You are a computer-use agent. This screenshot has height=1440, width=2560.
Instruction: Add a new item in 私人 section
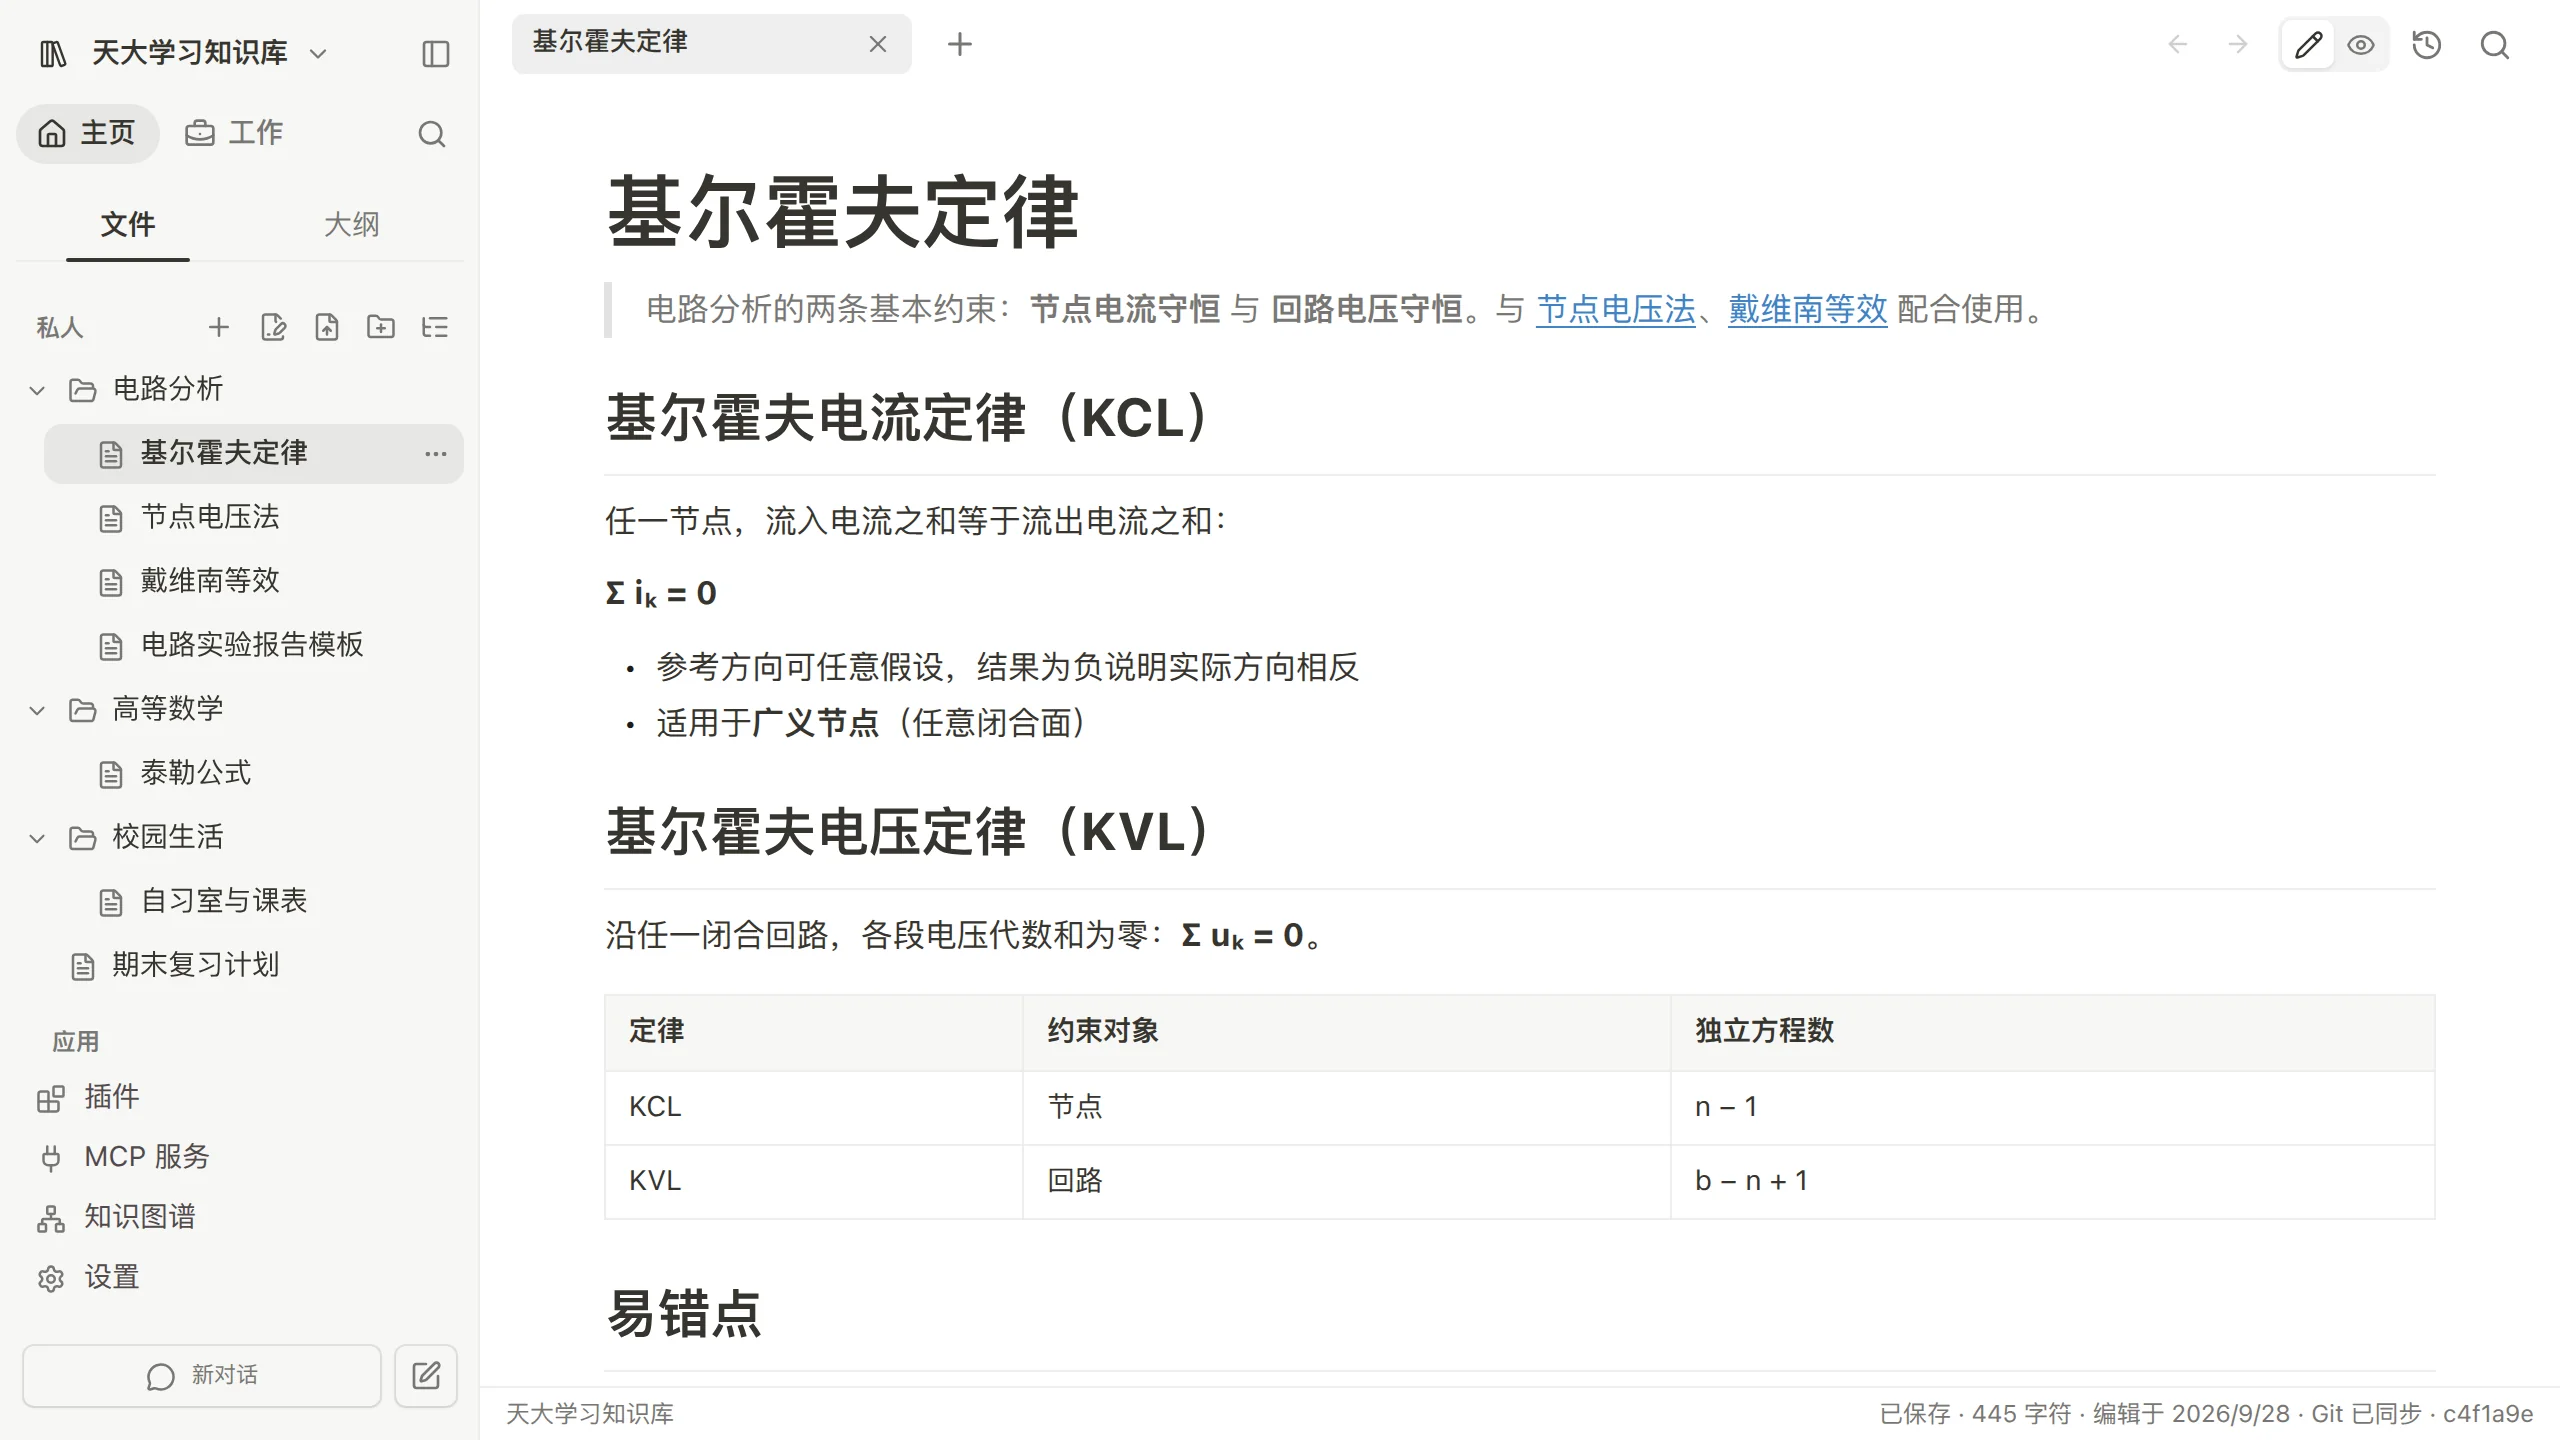pos(219,327)
